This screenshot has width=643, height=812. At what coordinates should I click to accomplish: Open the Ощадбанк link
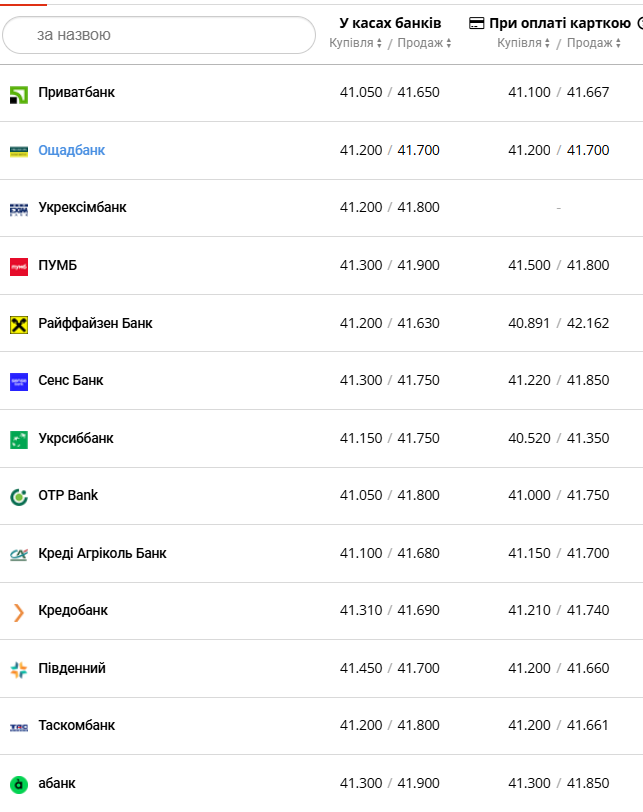click(x=71, y=150)
